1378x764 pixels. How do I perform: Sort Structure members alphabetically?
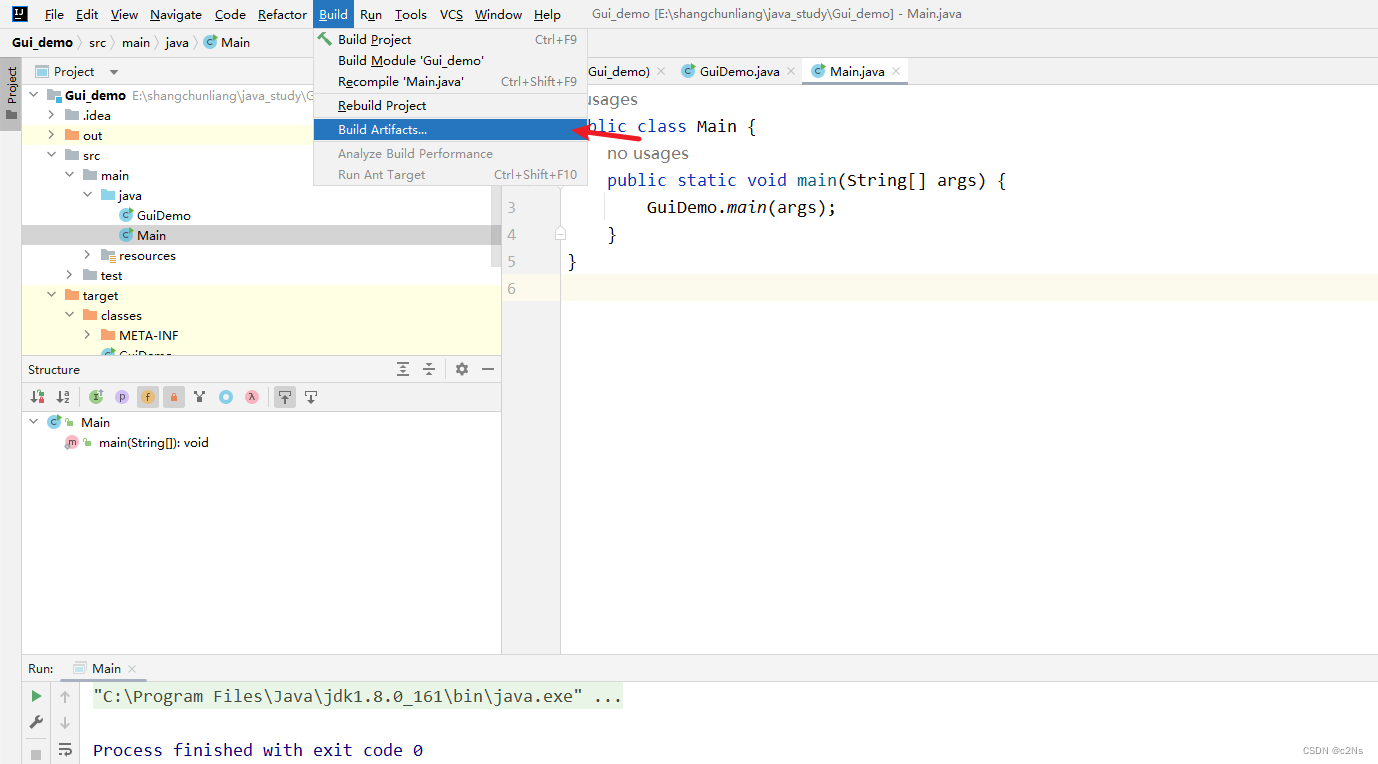64,397
